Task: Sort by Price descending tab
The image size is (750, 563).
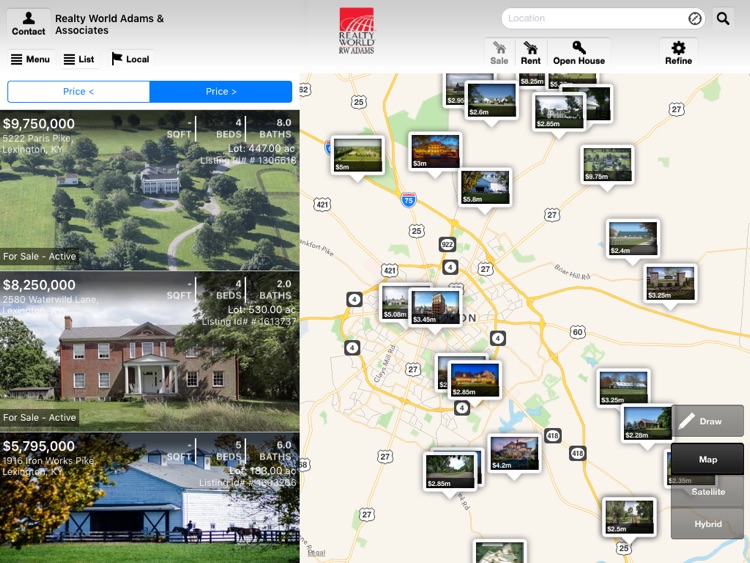Action: click(x=221, y=91)
